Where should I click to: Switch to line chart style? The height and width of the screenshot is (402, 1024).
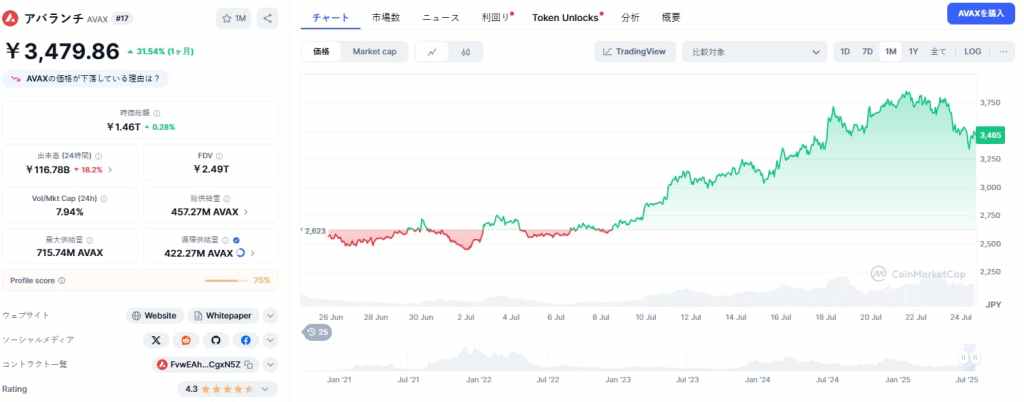click(432, 52)
